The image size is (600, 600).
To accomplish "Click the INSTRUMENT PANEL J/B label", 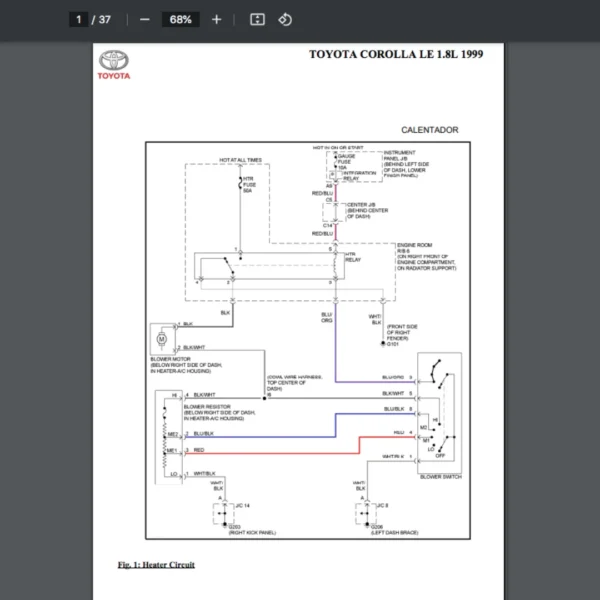I will tap(399, 155).
